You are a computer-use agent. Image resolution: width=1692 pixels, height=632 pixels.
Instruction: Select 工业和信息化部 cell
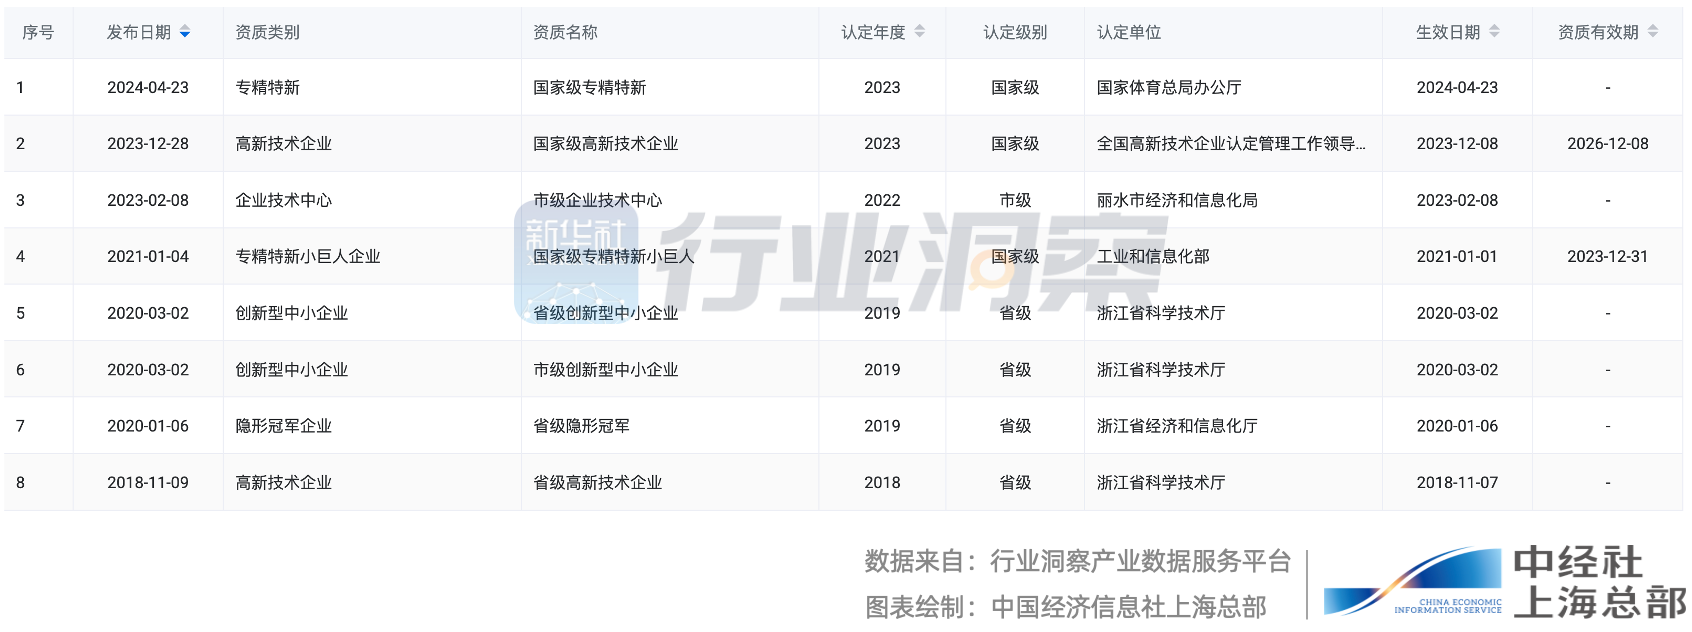(1153, 256)
